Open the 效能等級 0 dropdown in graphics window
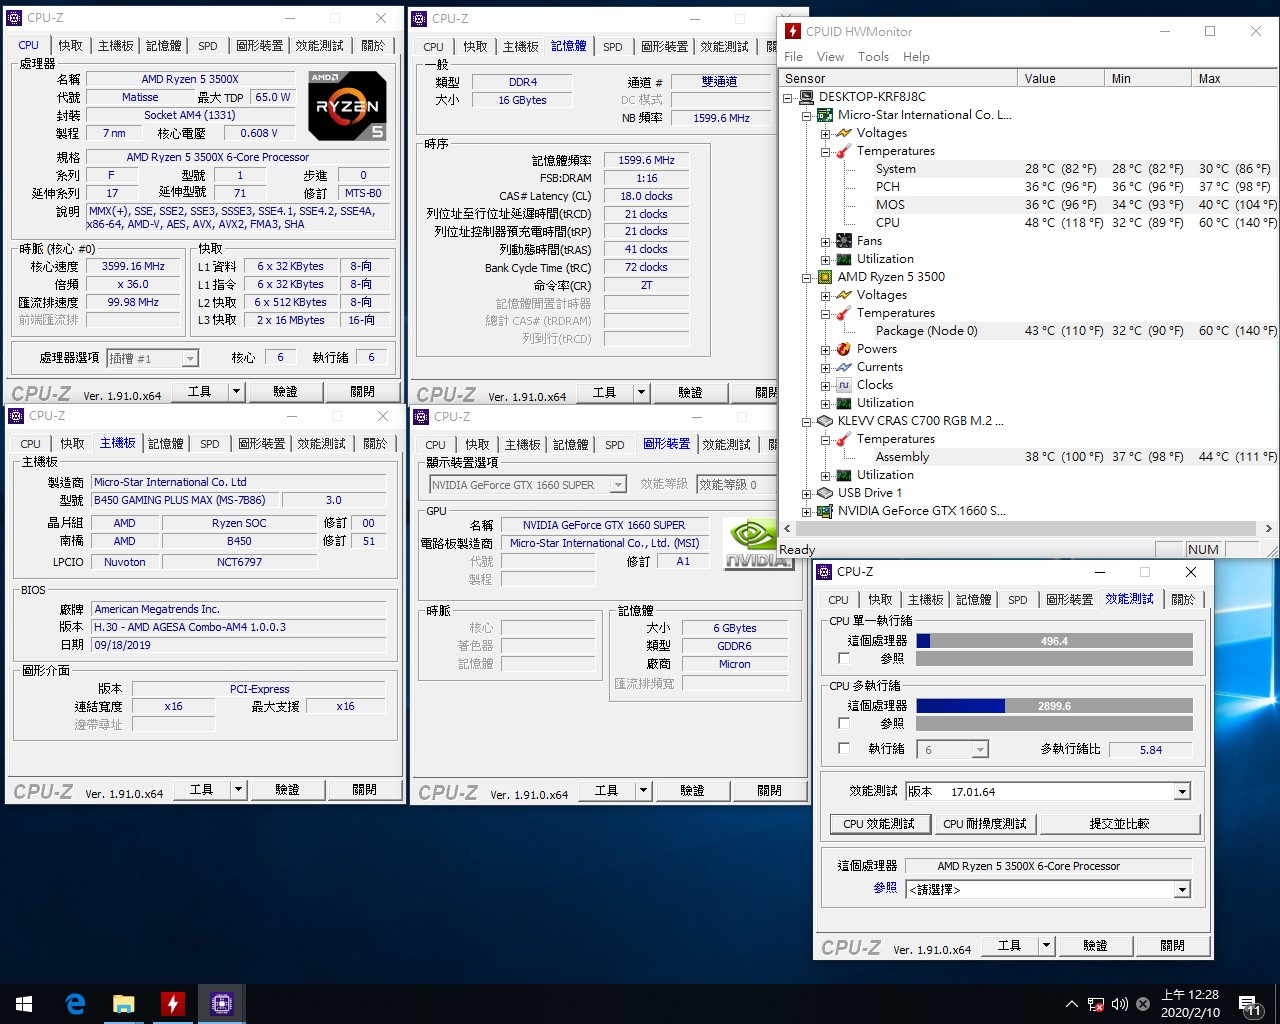 (736, 484)
